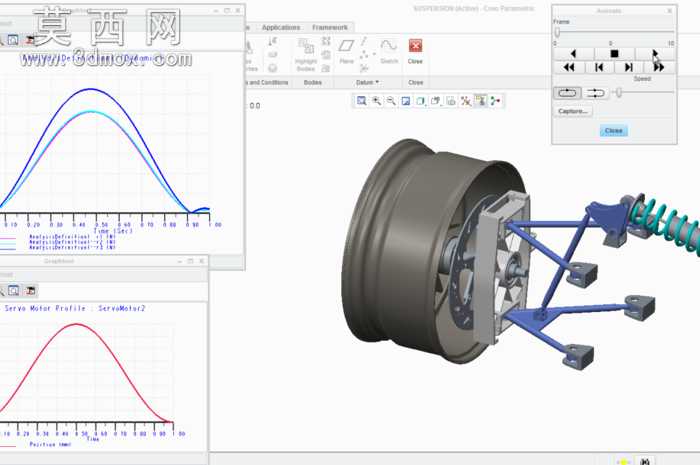Click the Zoom In graphics toolbar icon

point(376,101)
